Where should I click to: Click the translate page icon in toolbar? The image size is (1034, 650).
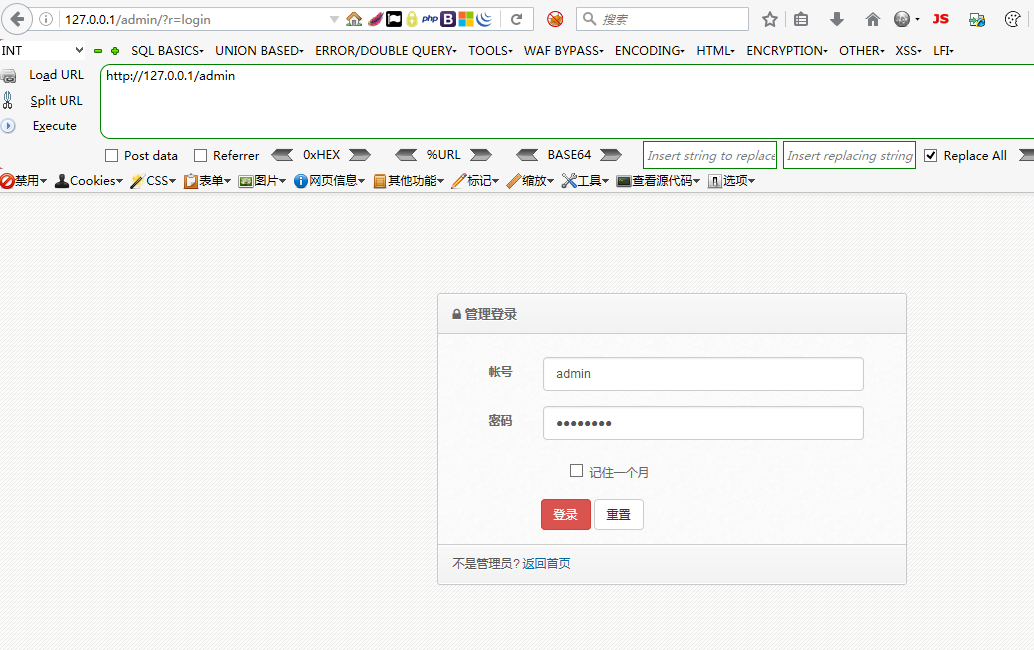pos(977,20)
